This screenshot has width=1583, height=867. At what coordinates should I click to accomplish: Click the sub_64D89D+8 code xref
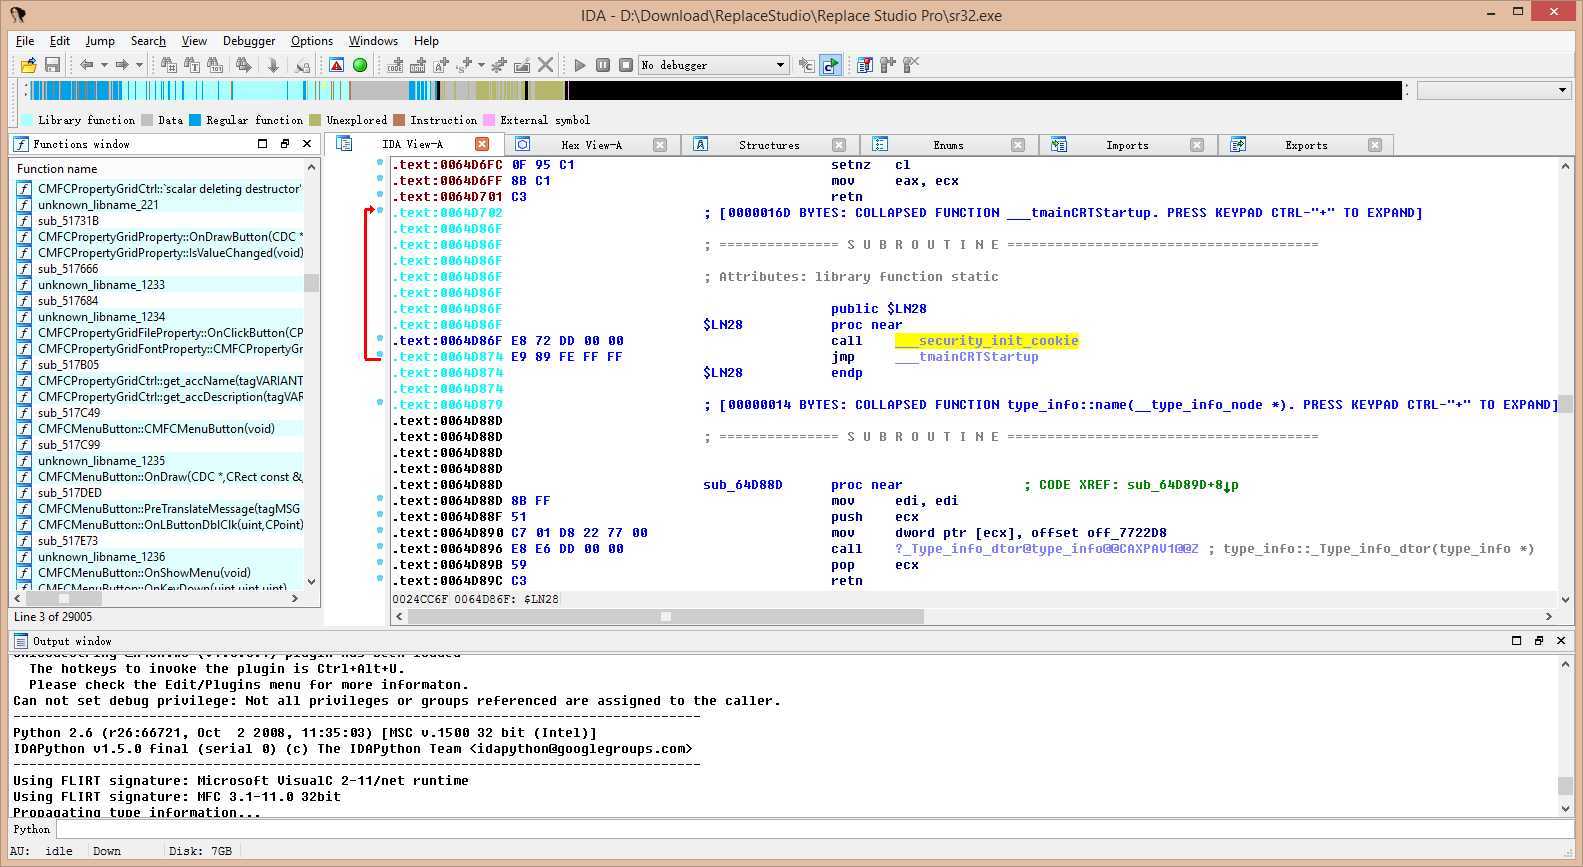coord(1183,485)
